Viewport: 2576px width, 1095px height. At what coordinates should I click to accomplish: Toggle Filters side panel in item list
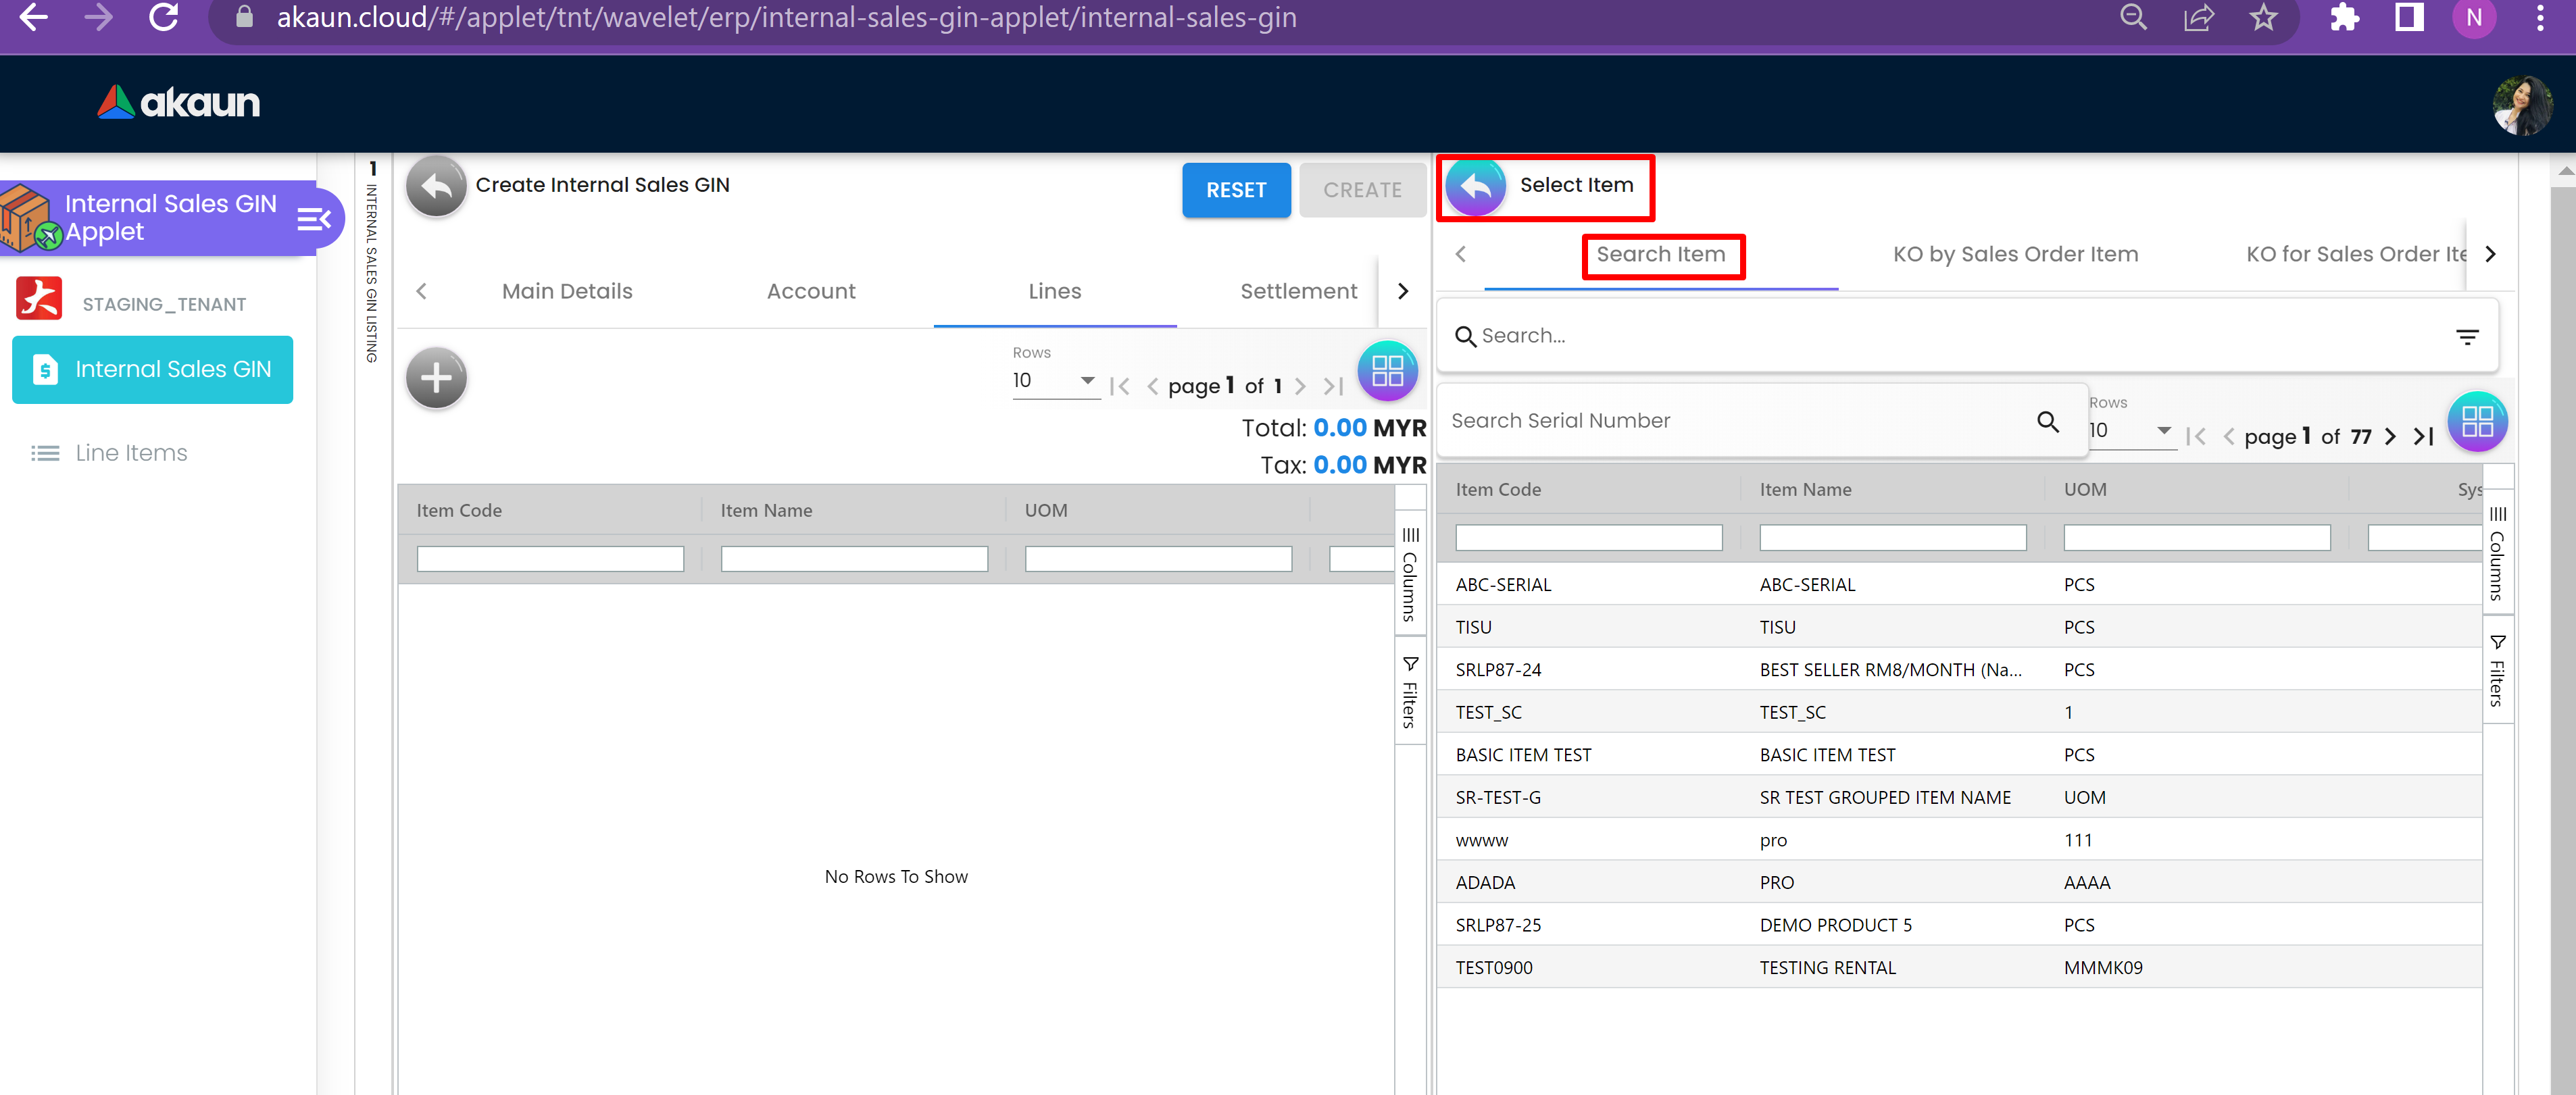(x=2497, y=670)
